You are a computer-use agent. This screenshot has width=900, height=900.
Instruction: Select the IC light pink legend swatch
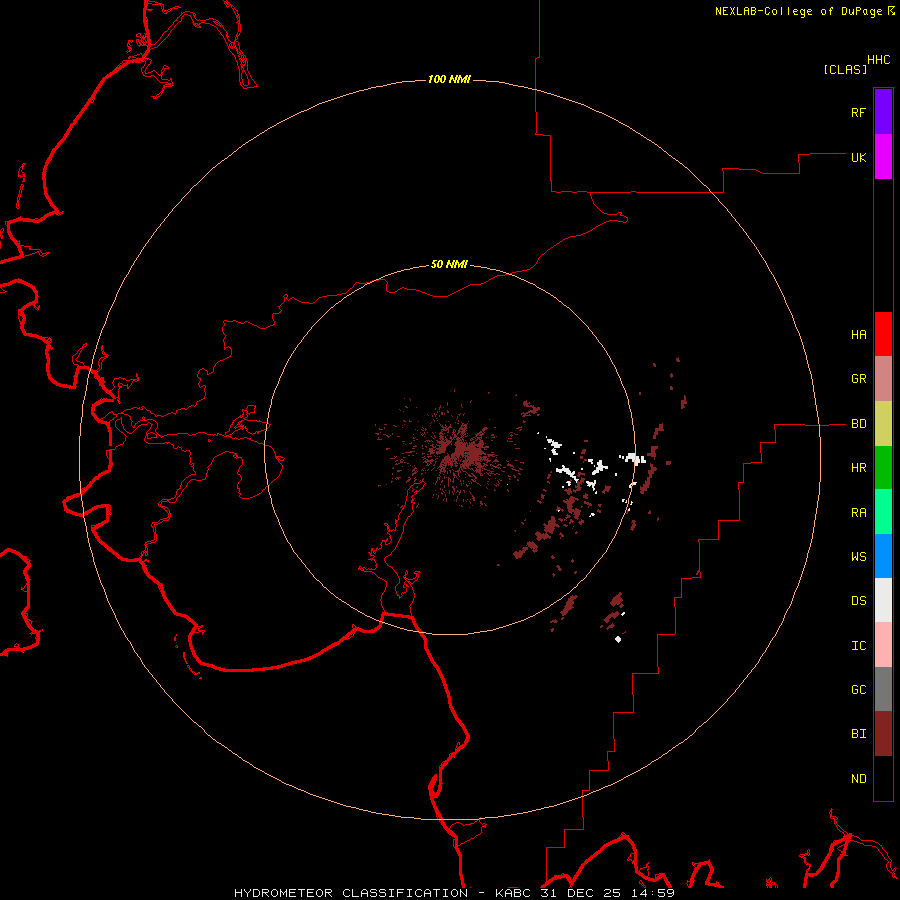[x=883, y=645]
